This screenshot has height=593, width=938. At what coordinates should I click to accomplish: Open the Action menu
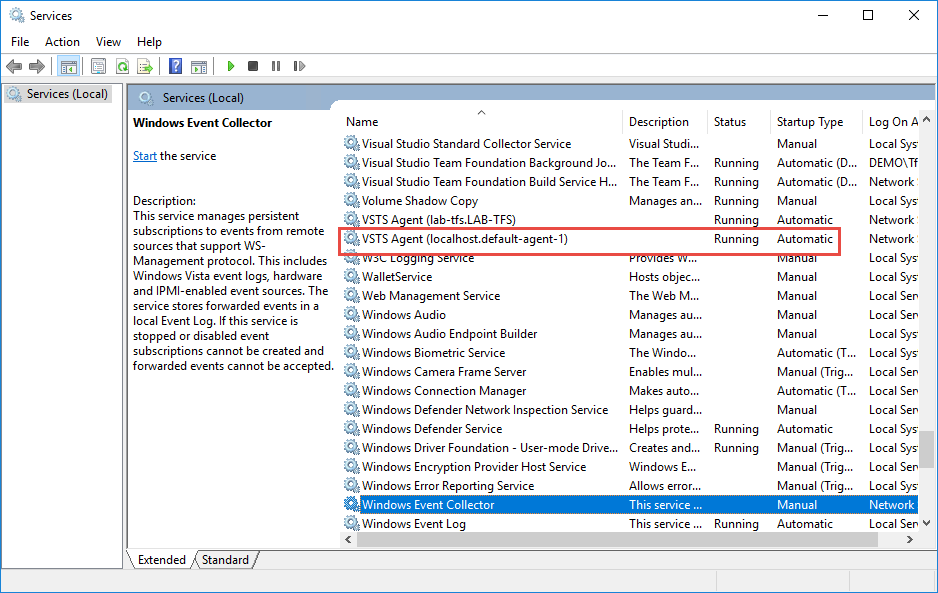pyautogui.click(x=62, y=42)
